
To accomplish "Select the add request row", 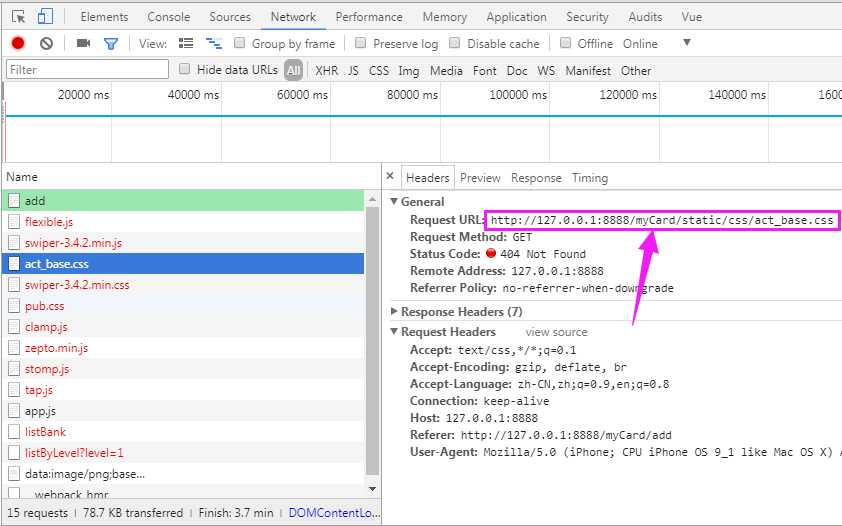I will [183, 201].
